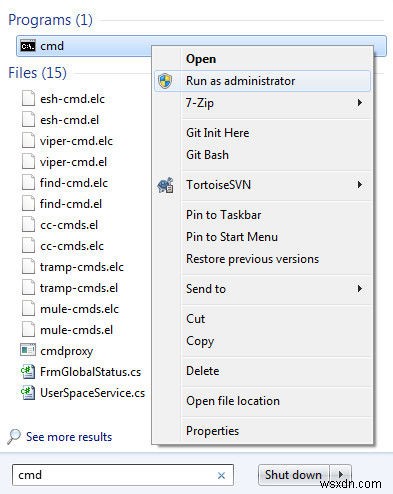Viewport: 393px width, 494px height.
Task: Click the esh-cmd.elc file icon
Action: [28, 99]
